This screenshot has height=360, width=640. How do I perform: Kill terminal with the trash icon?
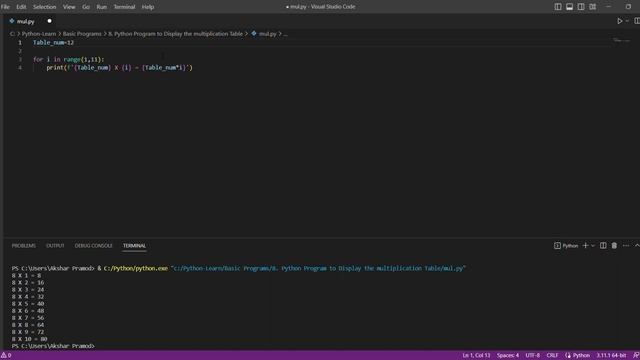point(614,246)
